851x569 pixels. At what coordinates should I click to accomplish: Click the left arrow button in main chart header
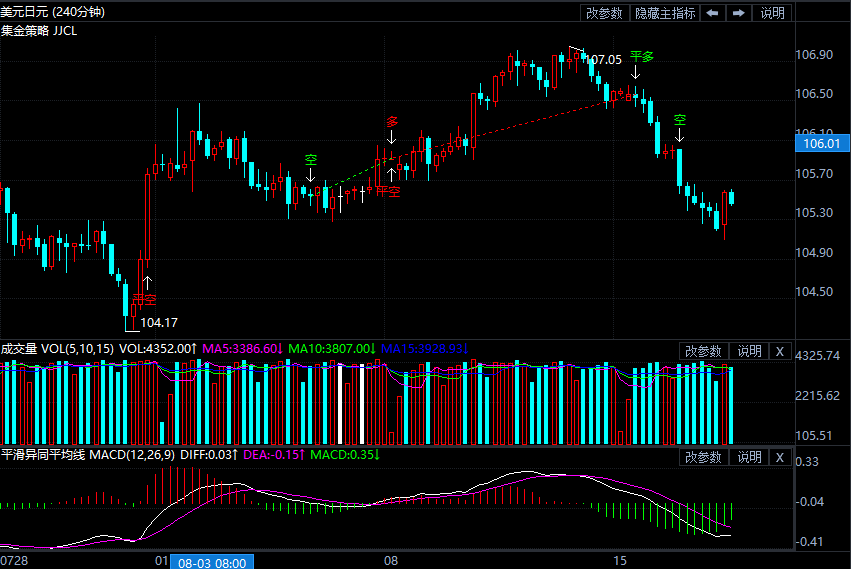coord(712,13)
